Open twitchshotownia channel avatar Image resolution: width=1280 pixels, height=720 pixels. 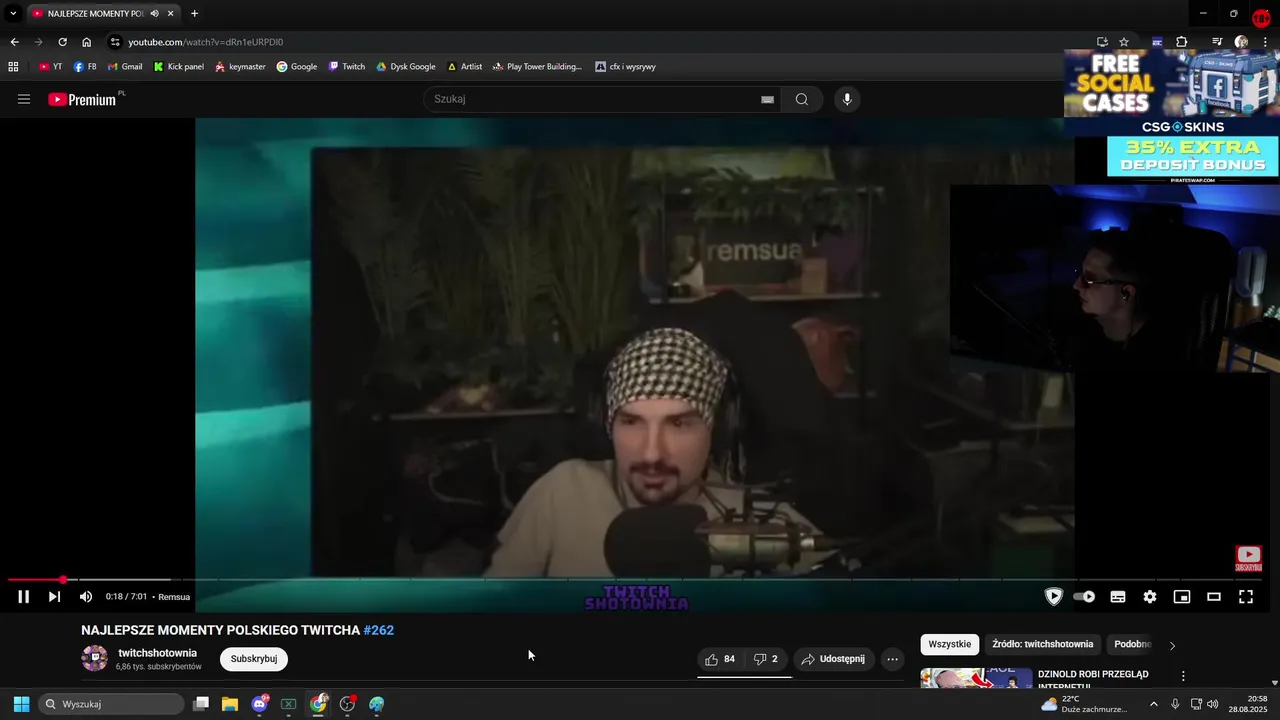click(94, 658)
